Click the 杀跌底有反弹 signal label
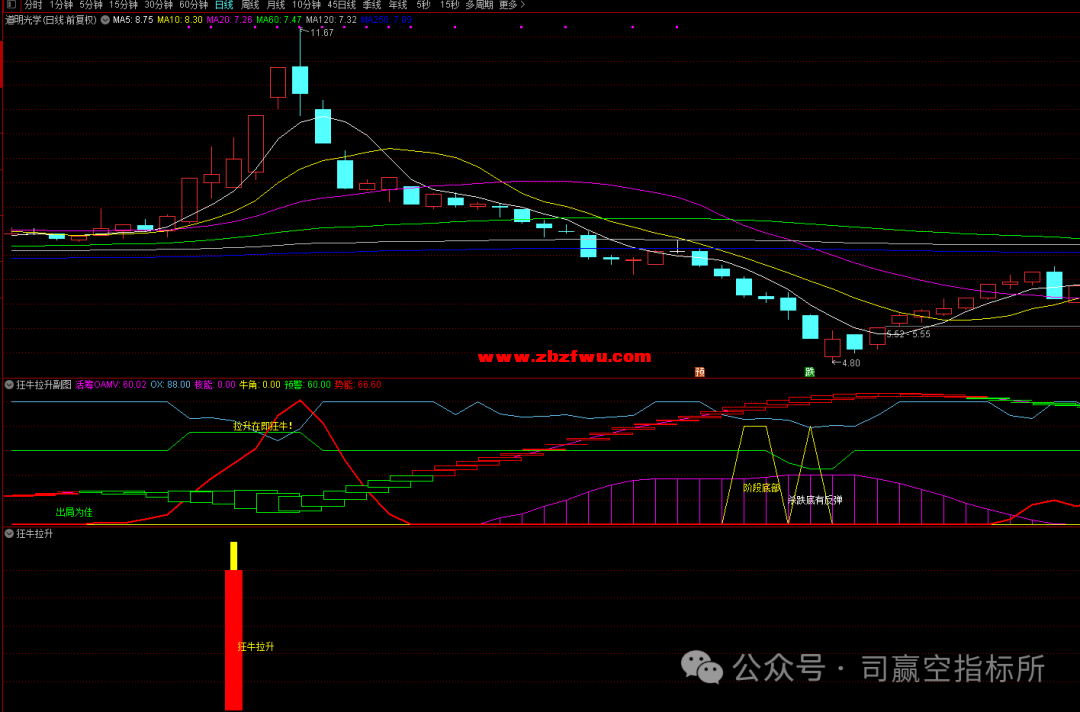1080x712 pixels. [x=815, y=500]
